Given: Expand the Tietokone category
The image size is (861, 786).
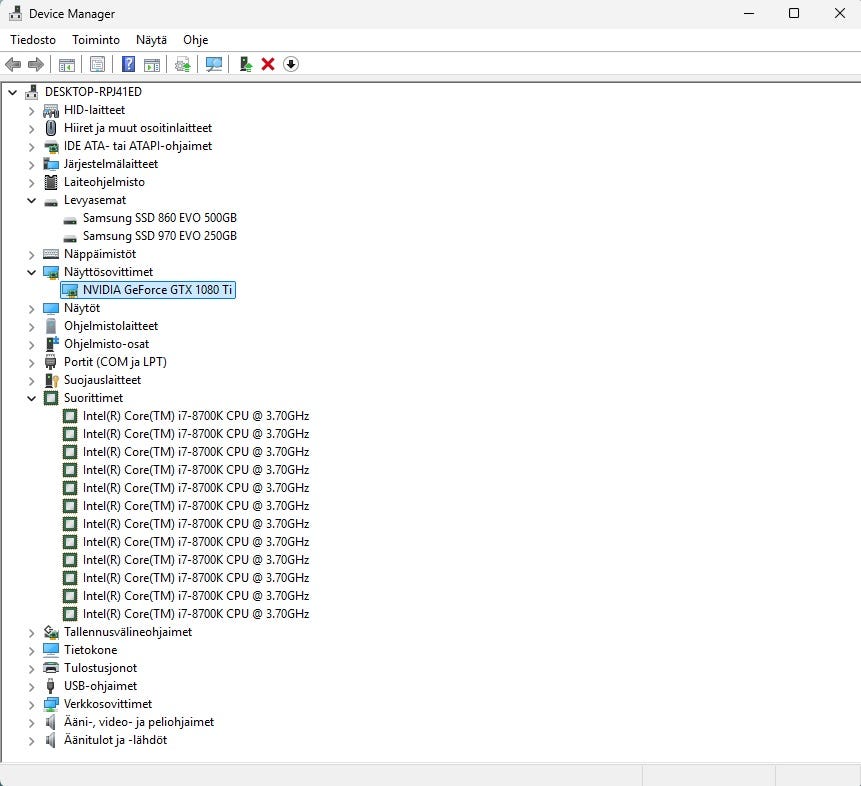Looking at the screenshot, I should [31, 651].
